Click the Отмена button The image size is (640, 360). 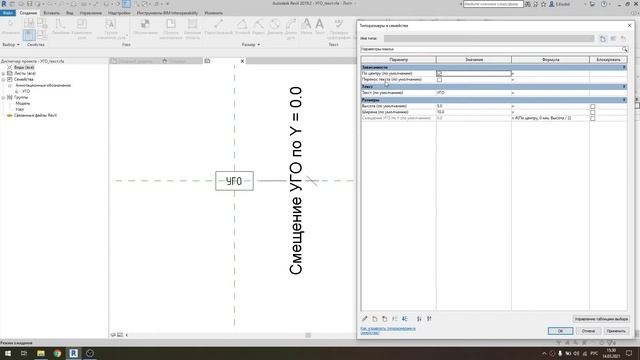[x=588, y=331]
